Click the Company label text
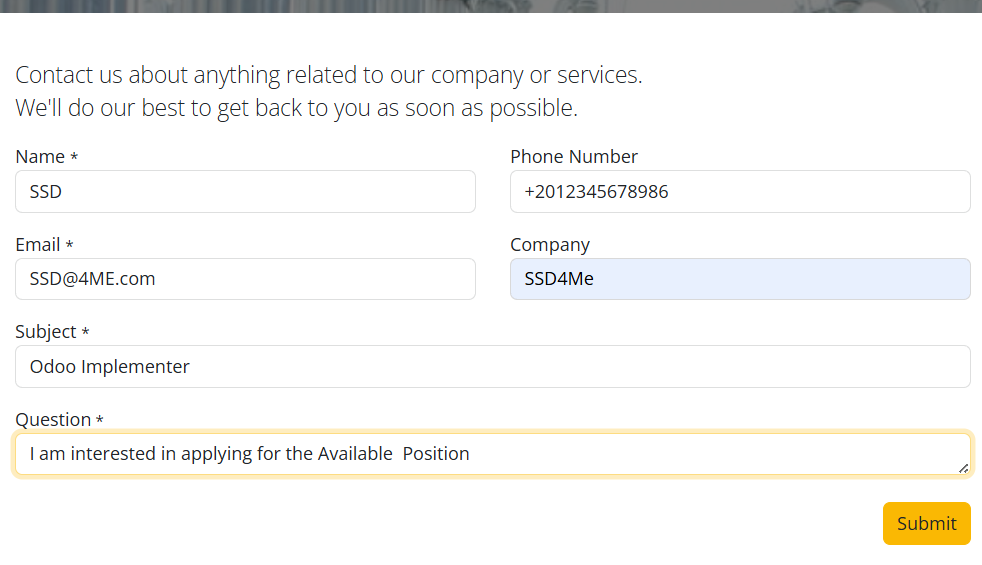Viewport: 982px width, 565px height. coord(550,245)
